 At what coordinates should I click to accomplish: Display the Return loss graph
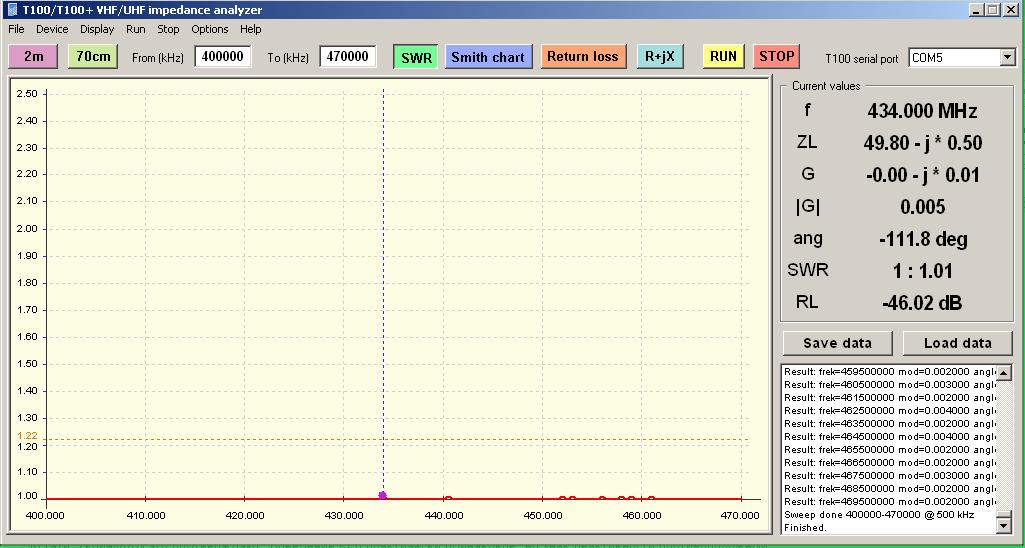(x=583, y=57)
